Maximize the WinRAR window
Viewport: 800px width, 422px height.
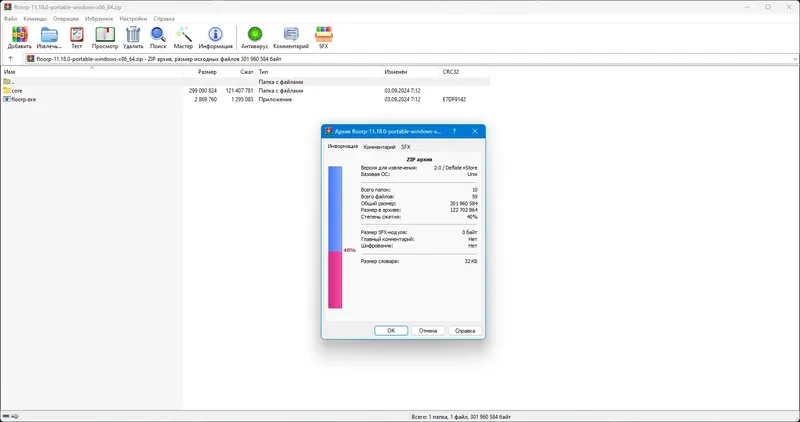click(x=768, y=7)
